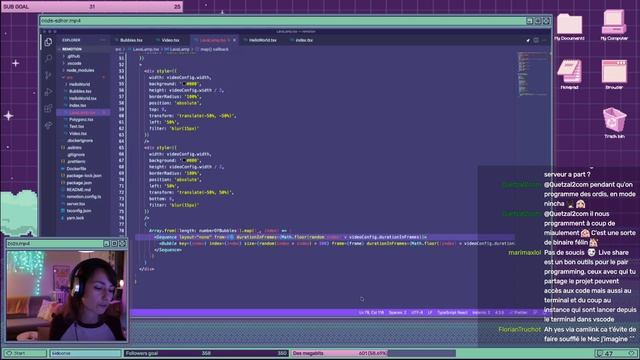This screenshot has height=360, width=640.
Task: Open HelloWorld.tsx in the file explorer
Action: pyautogui.click(x=83, y=98)
